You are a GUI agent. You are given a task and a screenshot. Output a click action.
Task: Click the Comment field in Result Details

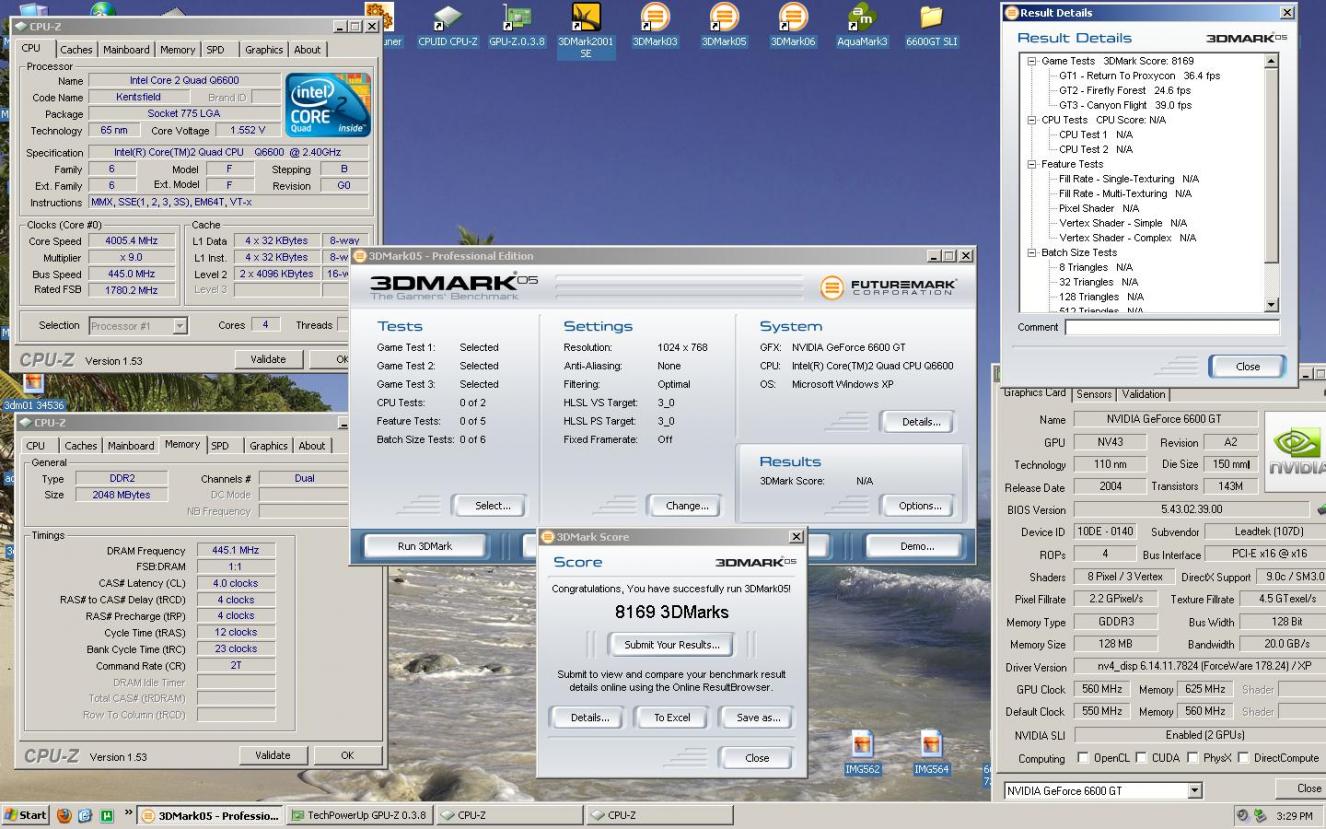(1172, 328)
